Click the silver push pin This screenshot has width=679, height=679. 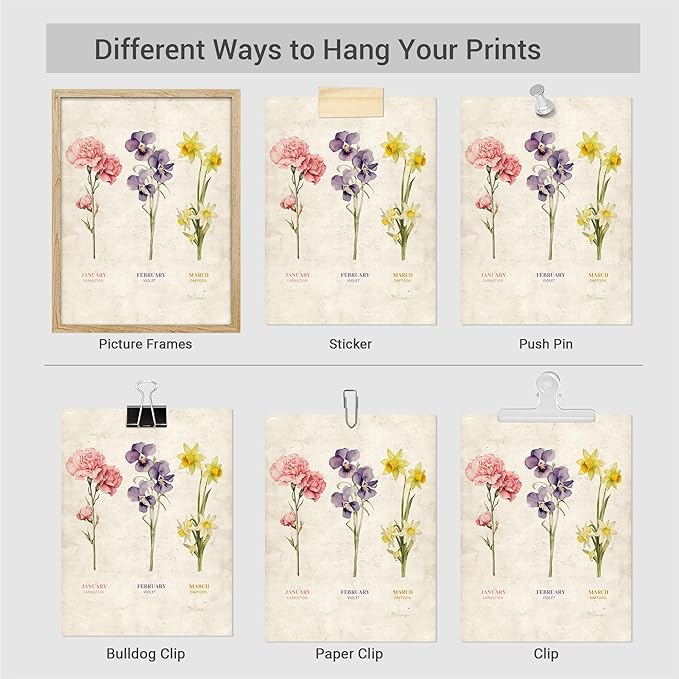pos(543,104)
